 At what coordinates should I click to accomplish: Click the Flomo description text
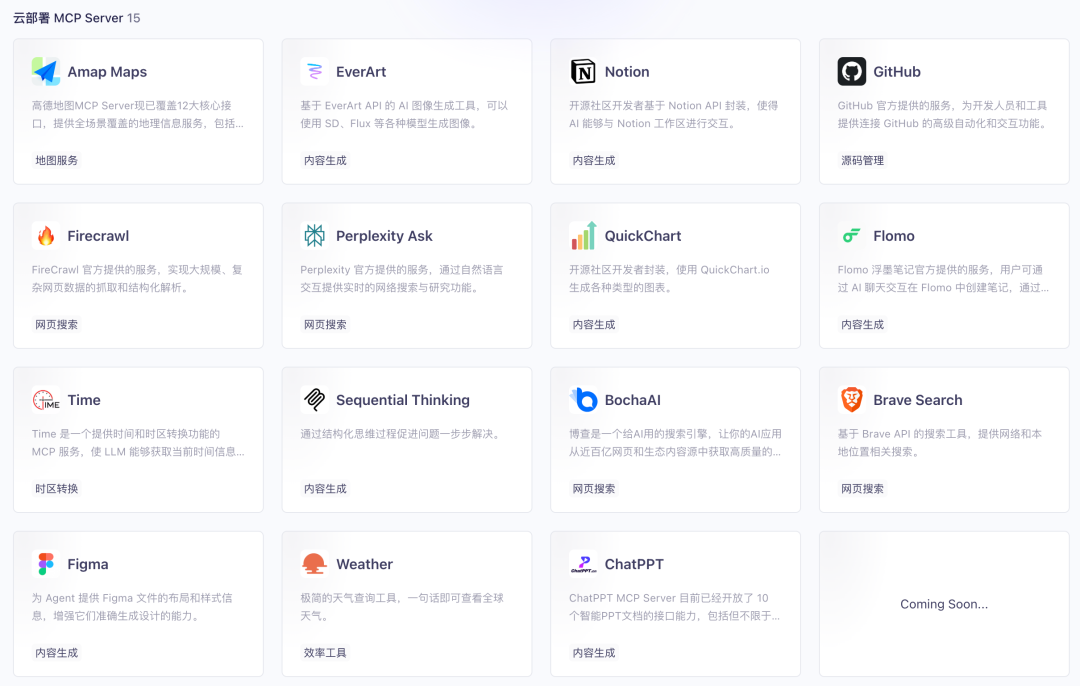click(x=943, y=278)
